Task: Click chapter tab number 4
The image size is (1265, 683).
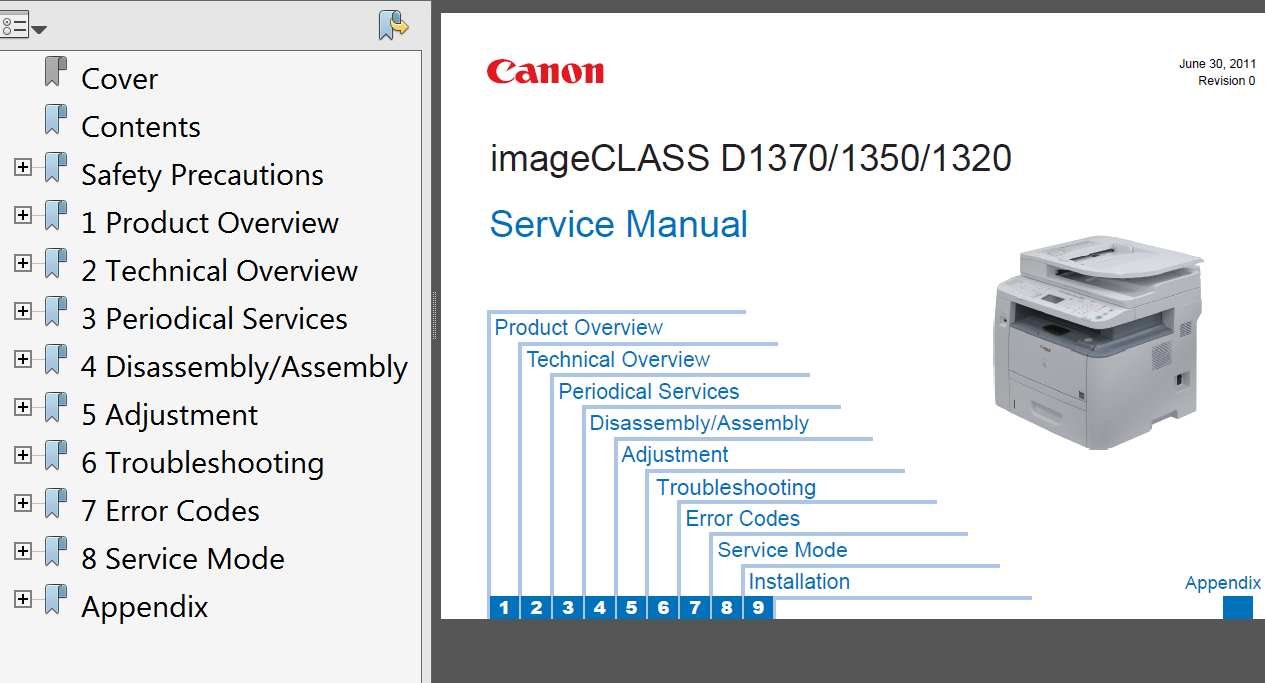Action: tap(599, 607)
